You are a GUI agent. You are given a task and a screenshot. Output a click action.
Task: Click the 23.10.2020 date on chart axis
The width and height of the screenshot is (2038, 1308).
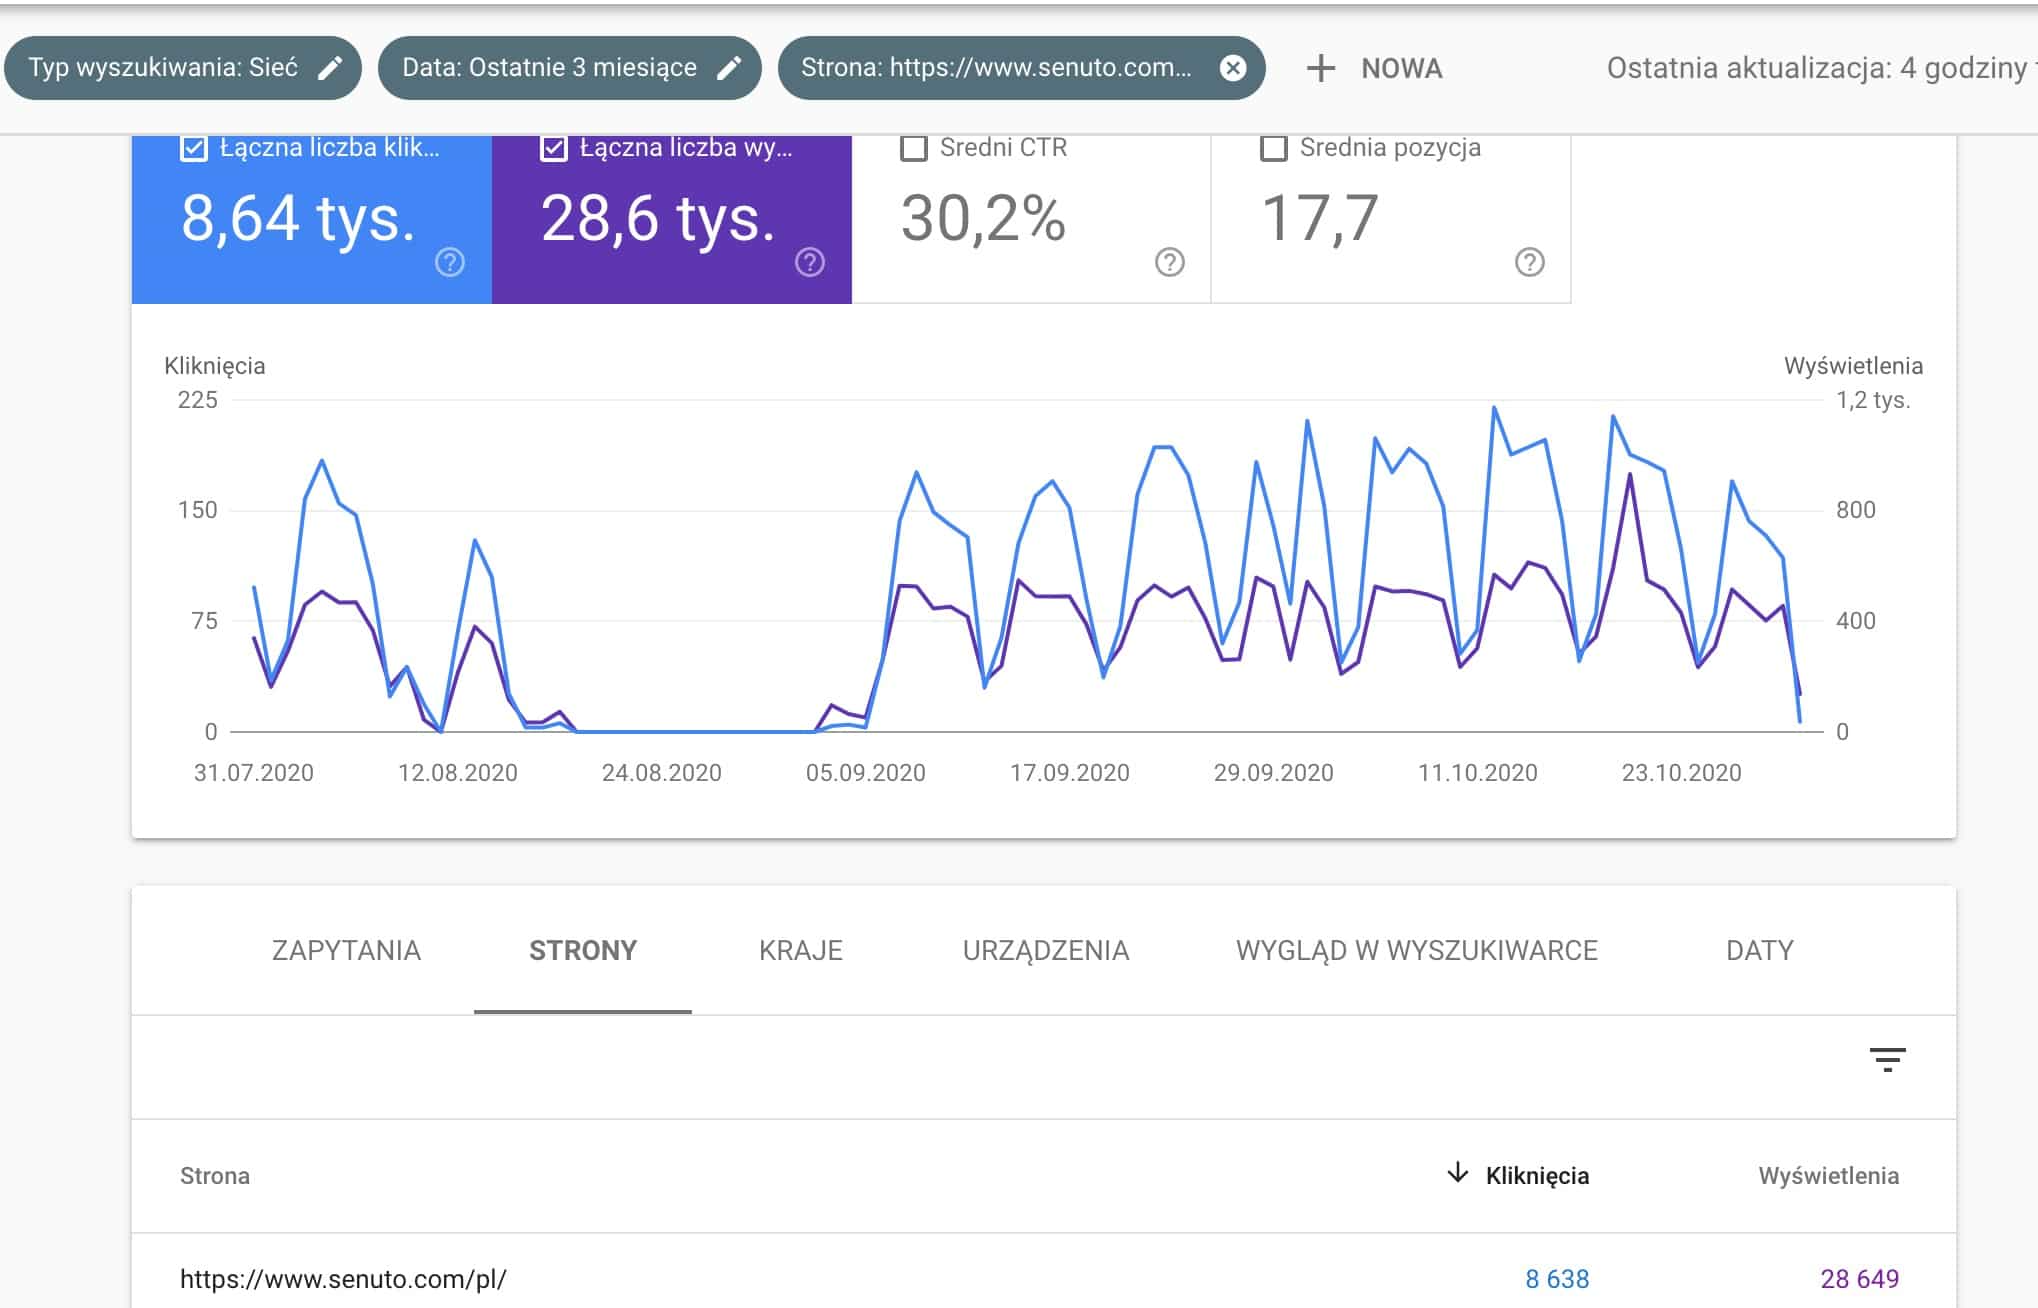(x=1682, y=773)
